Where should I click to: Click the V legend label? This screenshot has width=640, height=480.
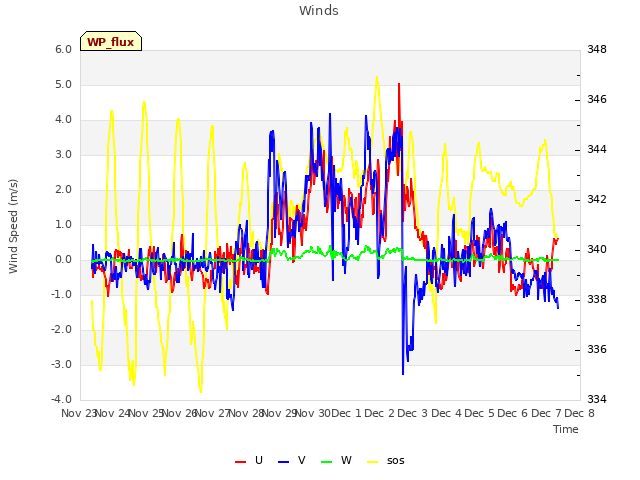[x=302, y=460]
